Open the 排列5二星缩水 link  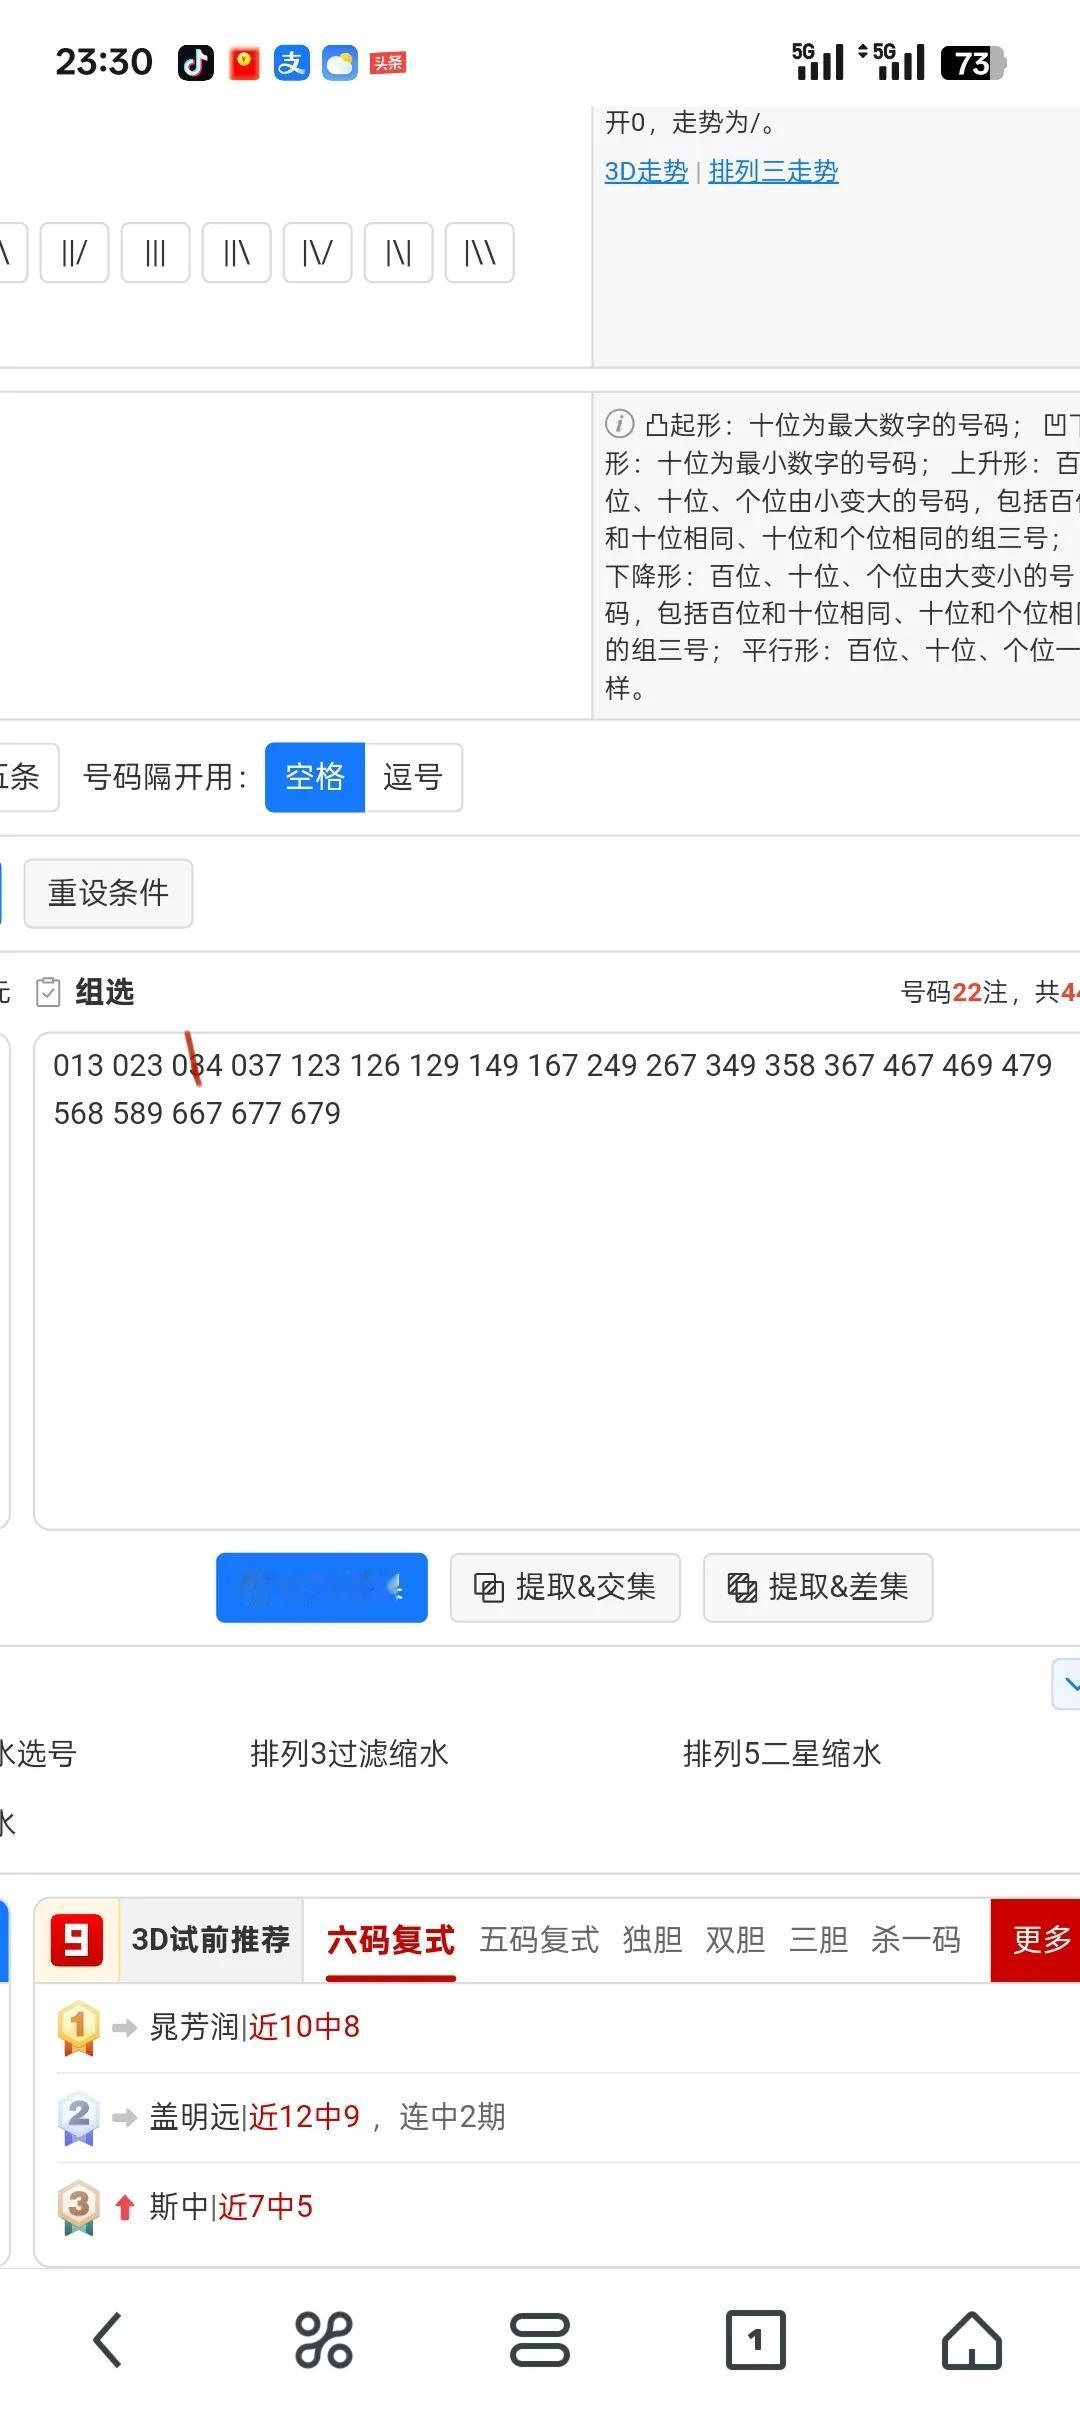coord(782,1753)
